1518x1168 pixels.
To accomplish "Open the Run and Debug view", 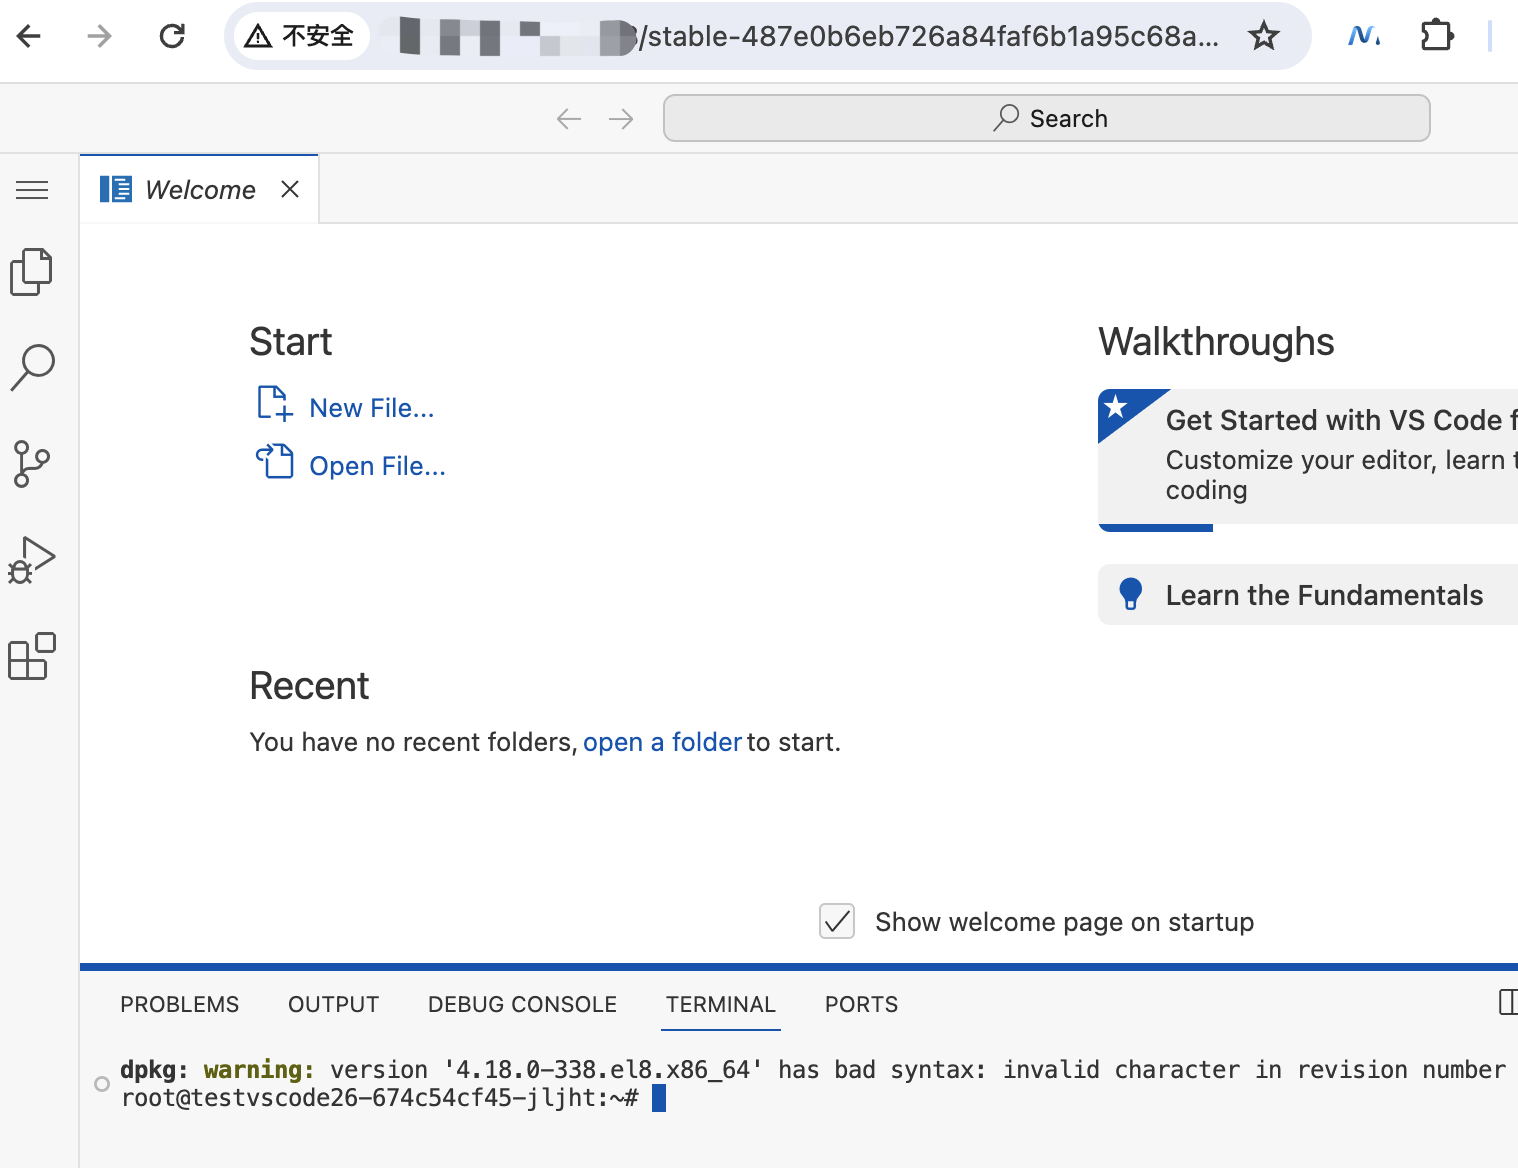I will tap(32, 560).
